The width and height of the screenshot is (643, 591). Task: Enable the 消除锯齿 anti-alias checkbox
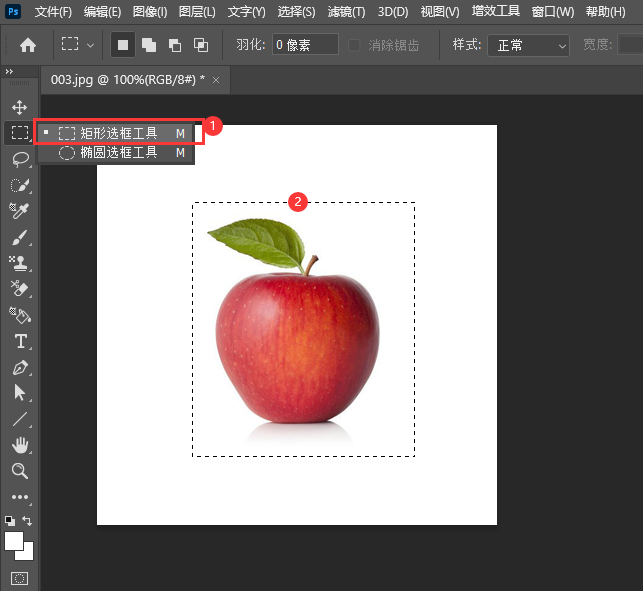pyautogui.click(x=355, y=45)
